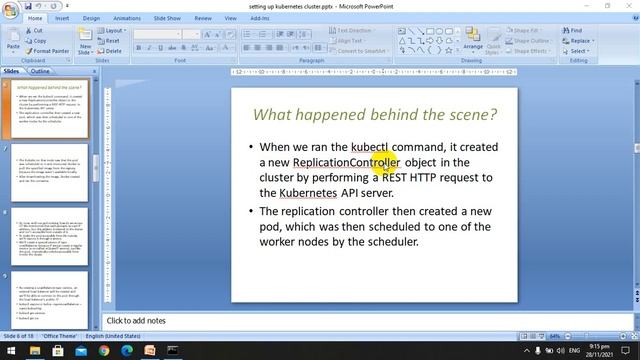
Task: Switch to the Slide Show ribbon tab
Action: coord(167,18)
